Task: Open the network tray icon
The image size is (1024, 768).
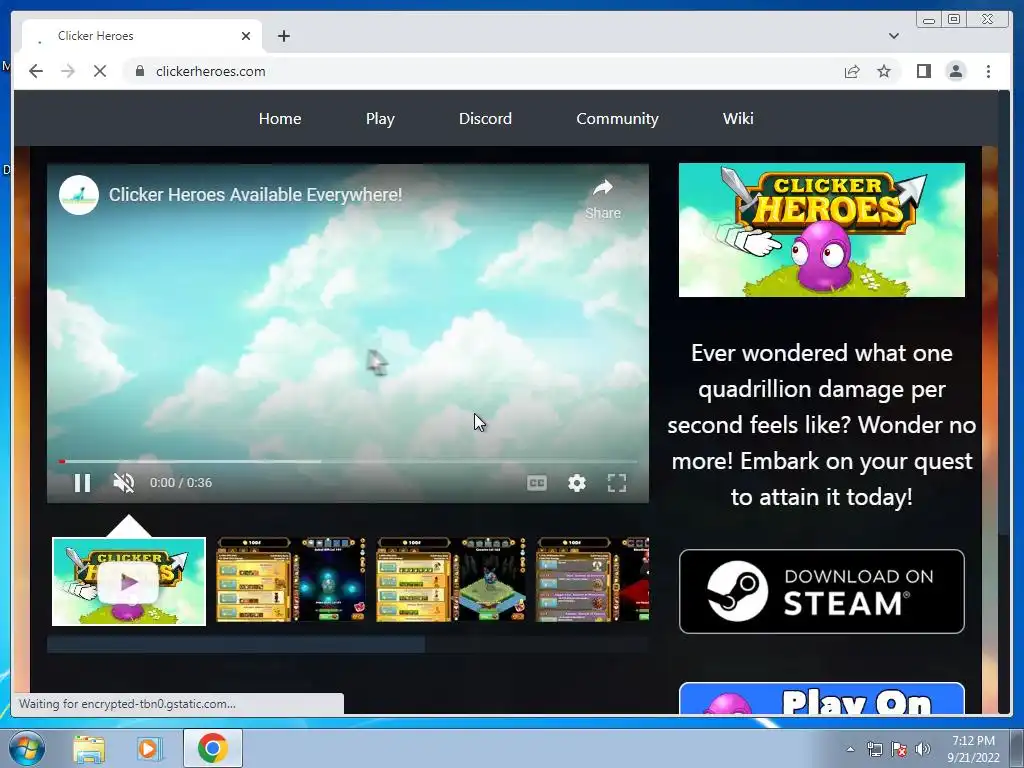Action: click(x=874, y=749)
